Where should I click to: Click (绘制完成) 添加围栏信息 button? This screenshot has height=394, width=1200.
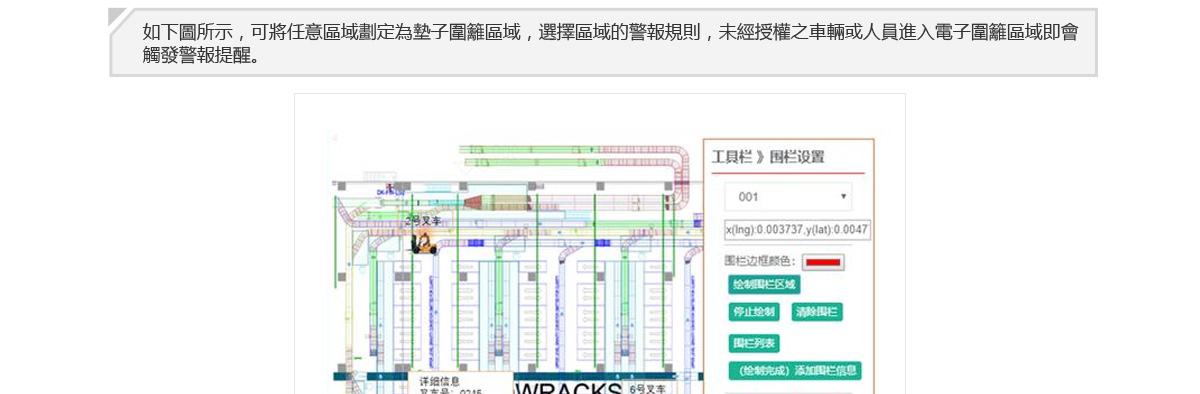tap(795, 371)
